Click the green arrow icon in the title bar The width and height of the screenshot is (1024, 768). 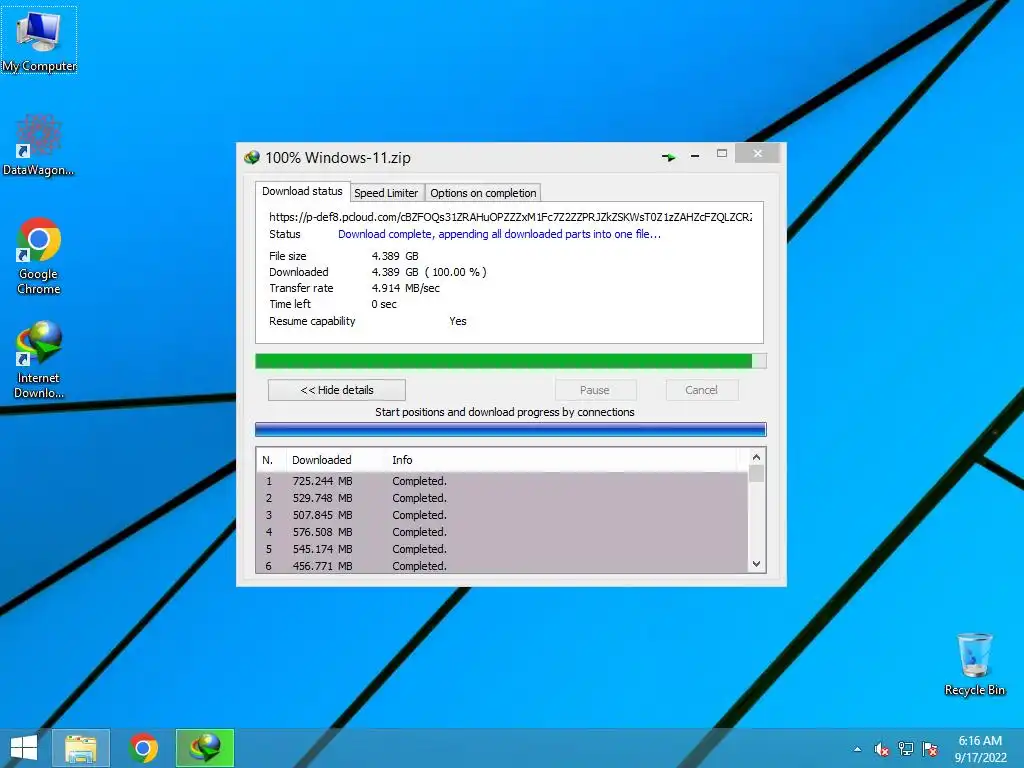(668, 157)
